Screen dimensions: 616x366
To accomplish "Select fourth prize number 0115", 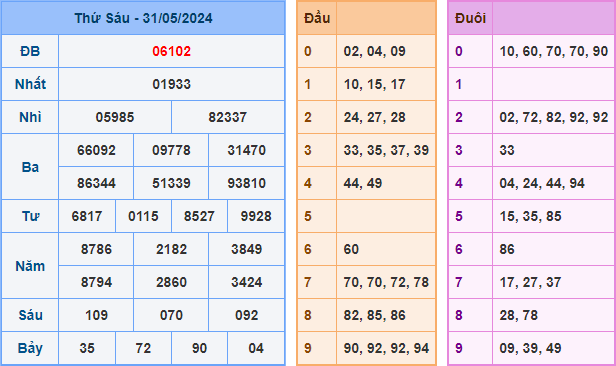I will click(143, 216).
